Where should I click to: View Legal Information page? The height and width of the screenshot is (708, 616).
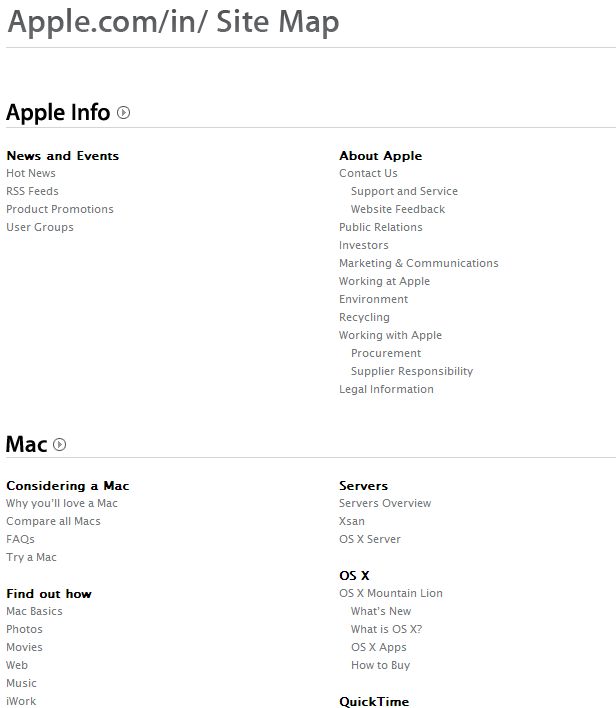[x=386, y=389]
